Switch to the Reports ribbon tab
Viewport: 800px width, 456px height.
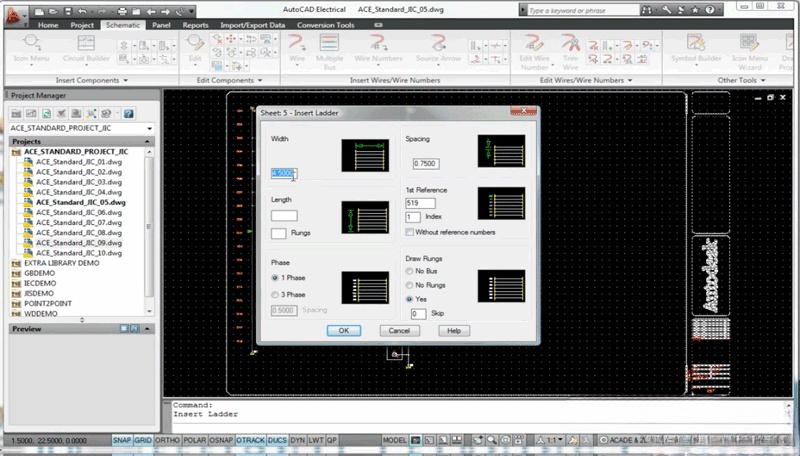pyautogui.click(x=195, y=25)
